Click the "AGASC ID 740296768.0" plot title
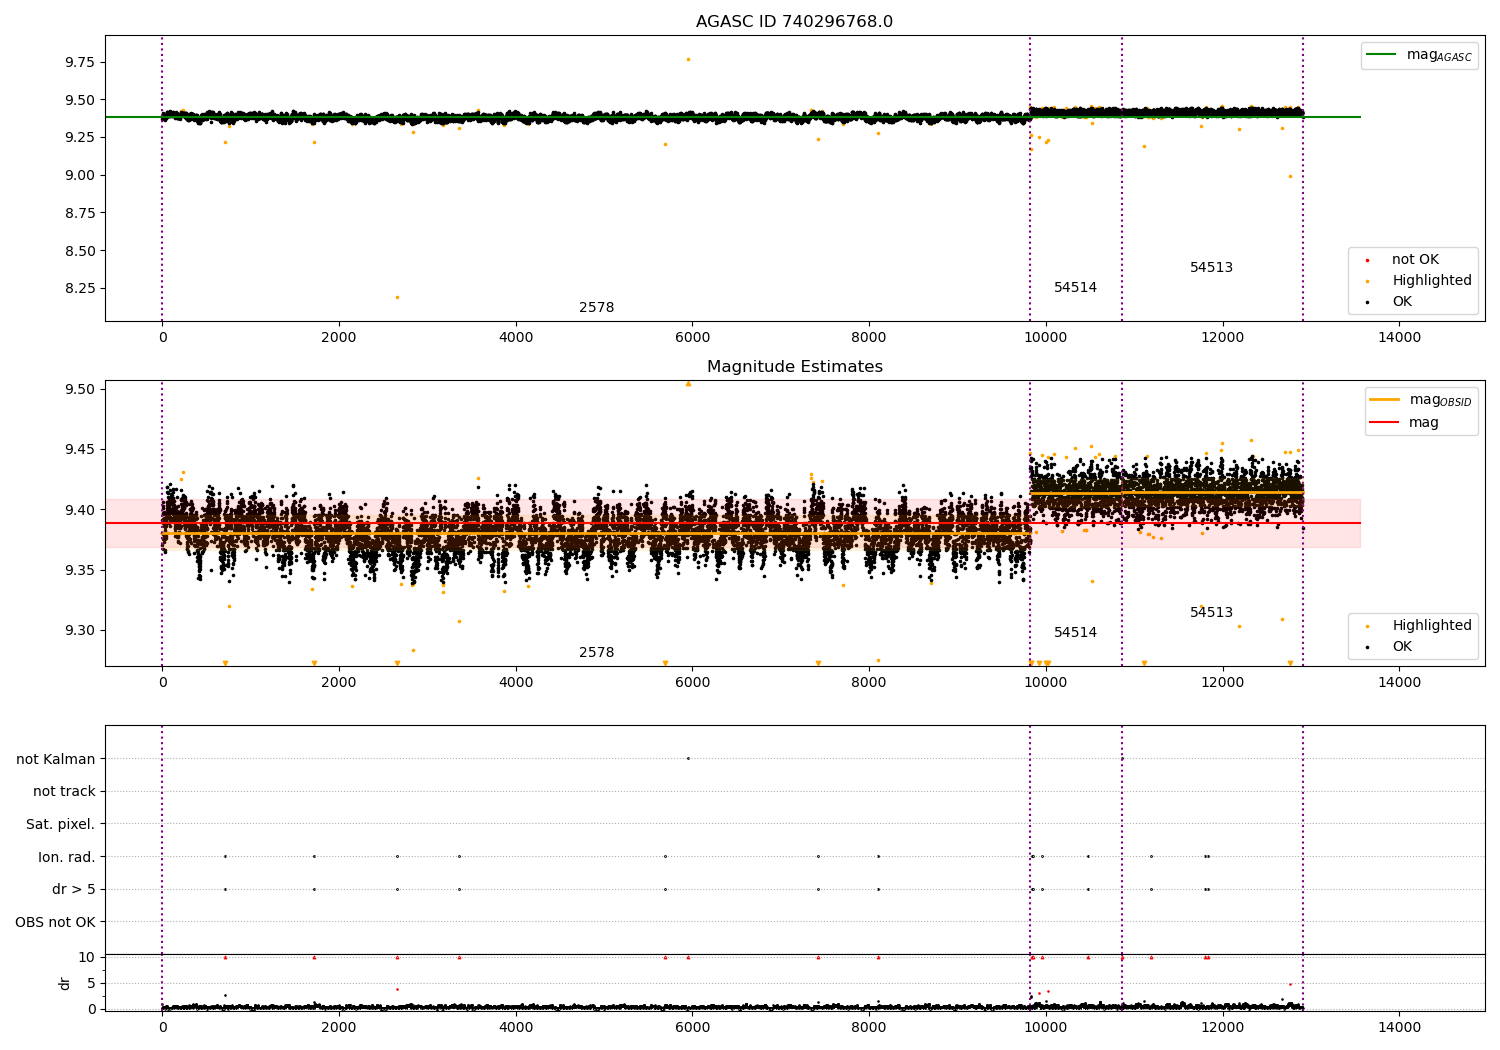Image resolution: width=1500 pixels, height=1050 pixels. (794, 22)
